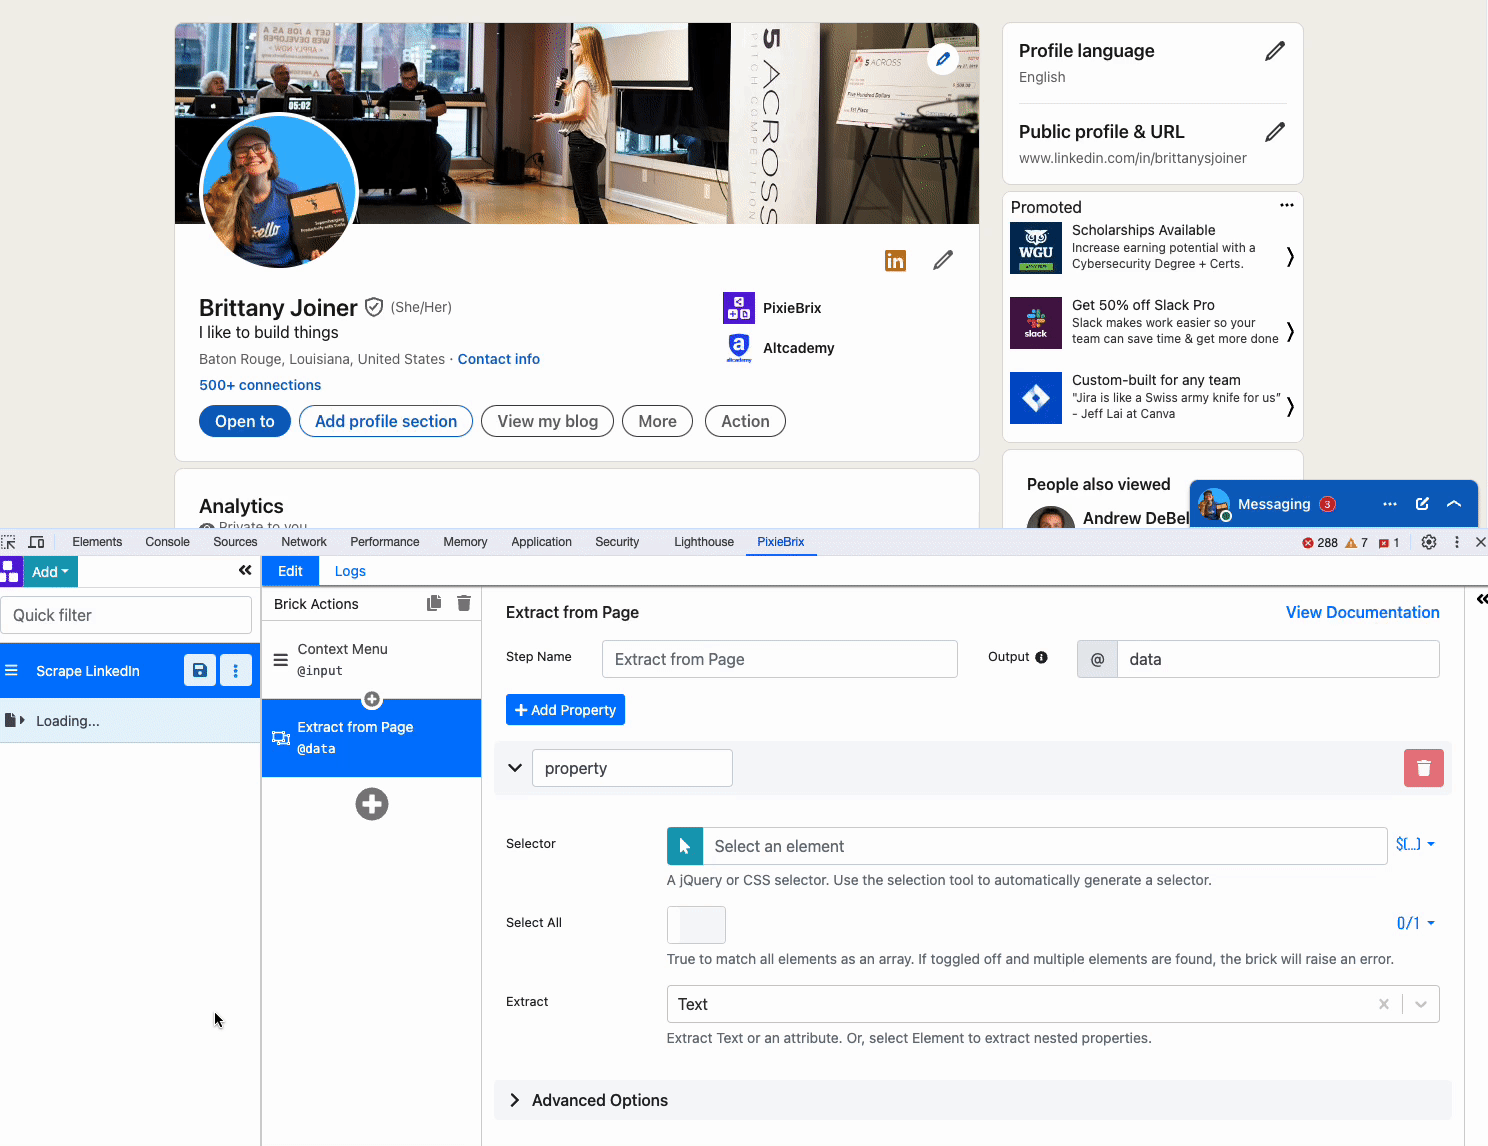Open the View Documentation link
The height and width of the screenshot is (1146, 1488).
(1362, 612)
